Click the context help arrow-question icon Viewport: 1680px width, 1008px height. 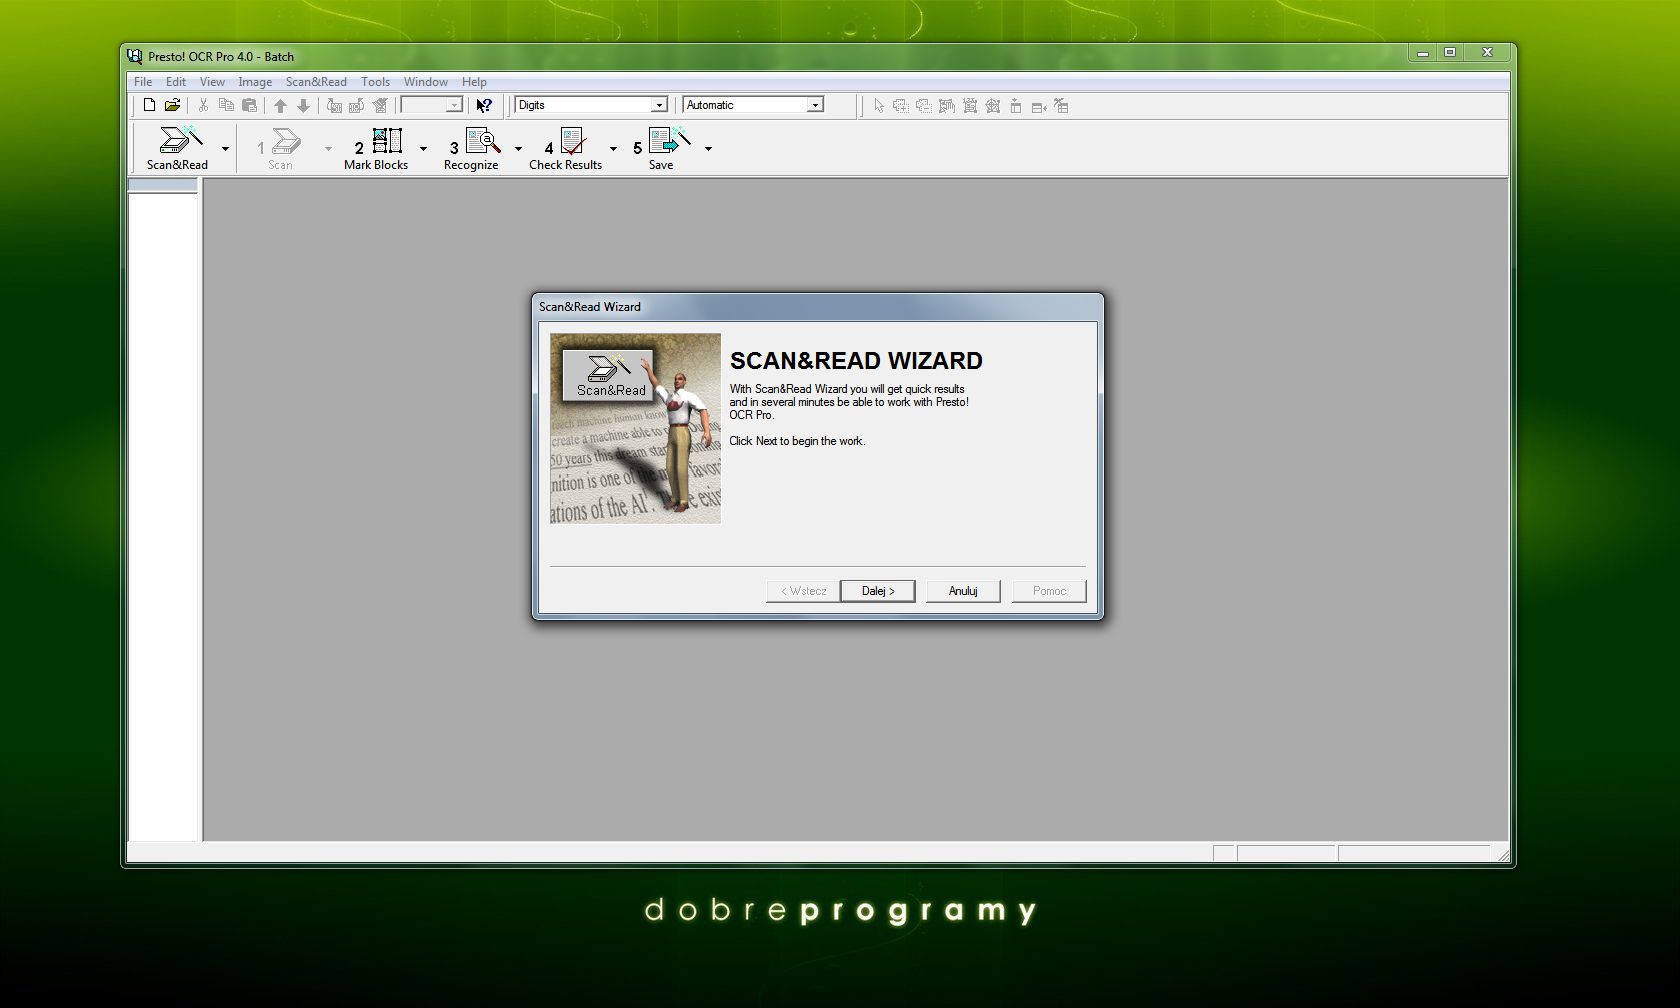484,105
